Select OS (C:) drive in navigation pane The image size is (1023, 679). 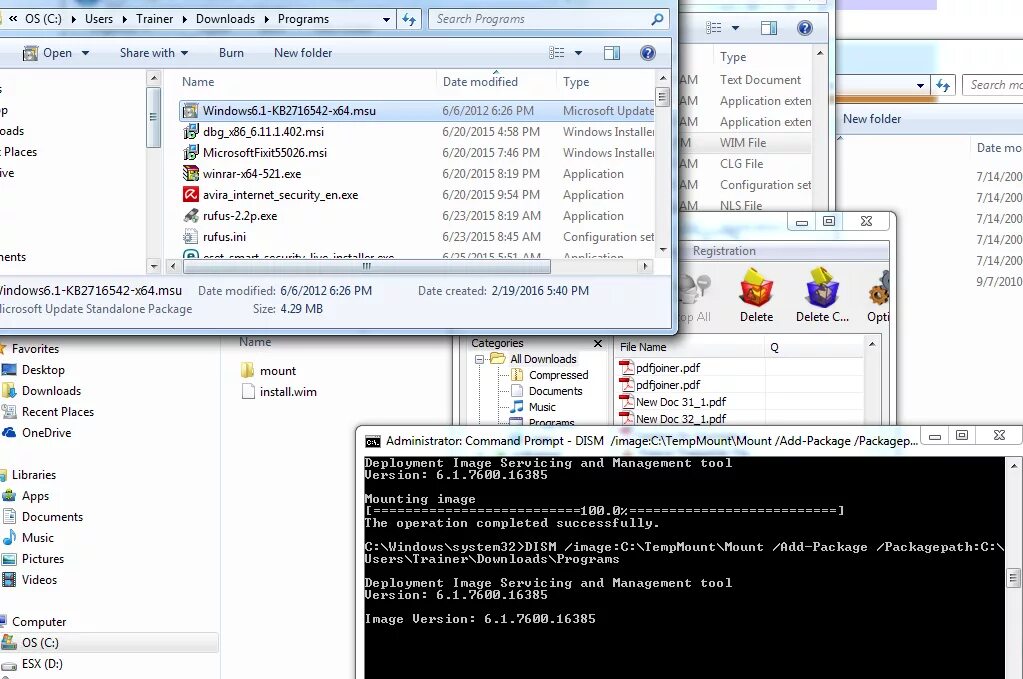pos(40,642)
